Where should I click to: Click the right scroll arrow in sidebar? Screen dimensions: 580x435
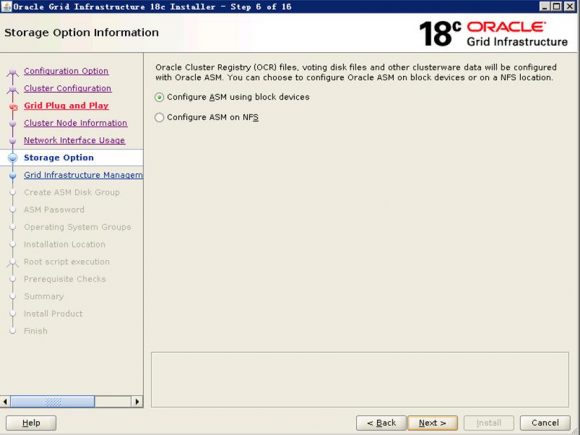click(x=137, y=401)
